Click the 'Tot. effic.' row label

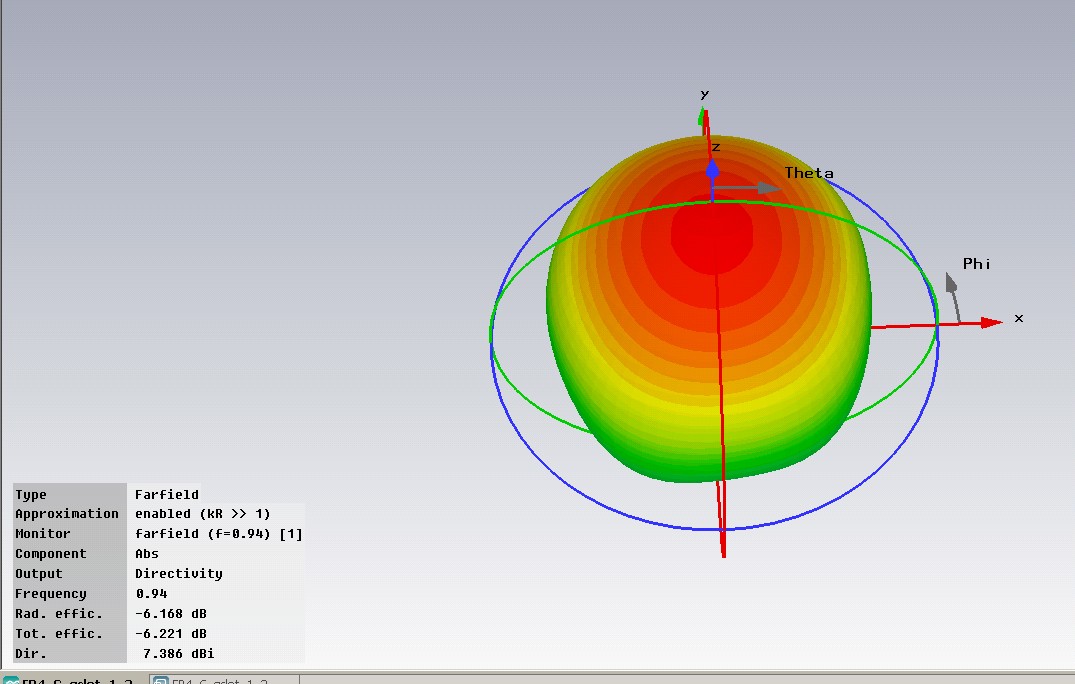[58, 633]
